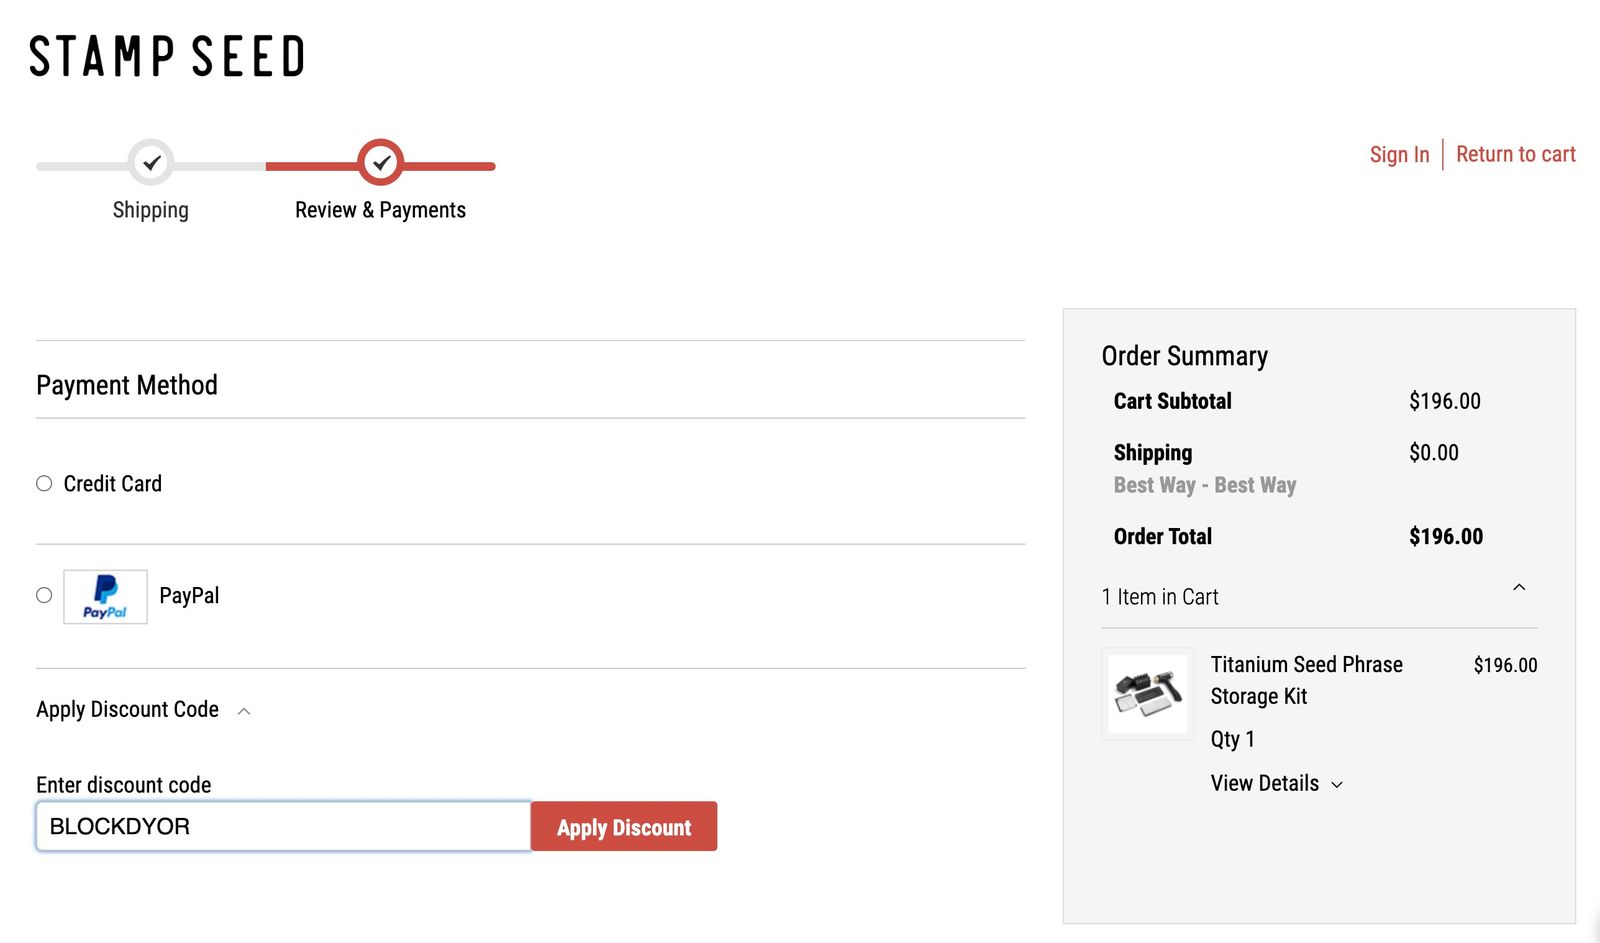Click the PayPal logo image
1600x943 pixels.
point(105,597)
